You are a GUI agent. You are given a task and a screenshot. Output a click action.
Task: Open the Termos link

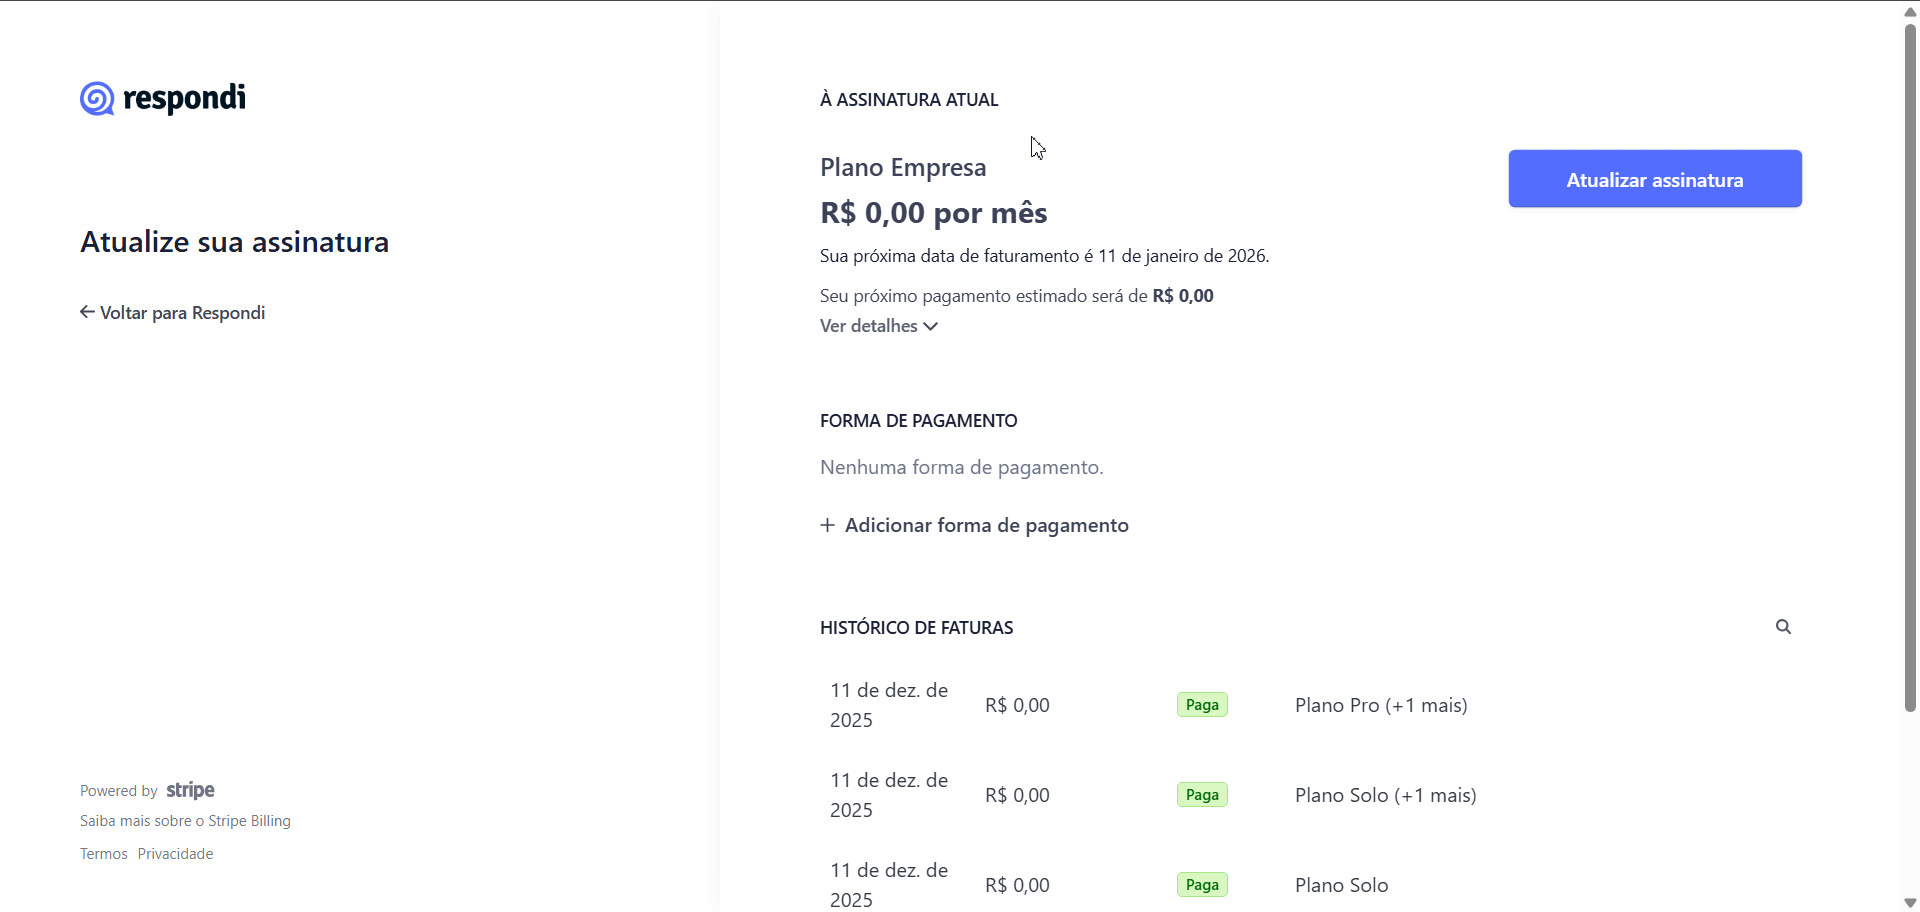(x=104, y=854)
